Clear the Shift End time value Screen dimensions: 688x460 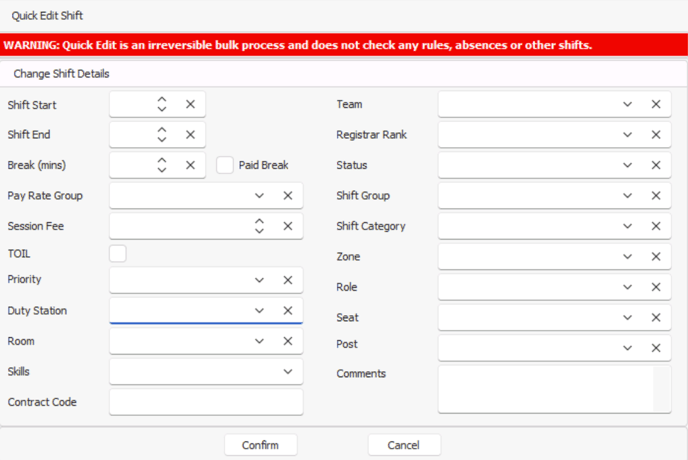[x=190, y=135]
